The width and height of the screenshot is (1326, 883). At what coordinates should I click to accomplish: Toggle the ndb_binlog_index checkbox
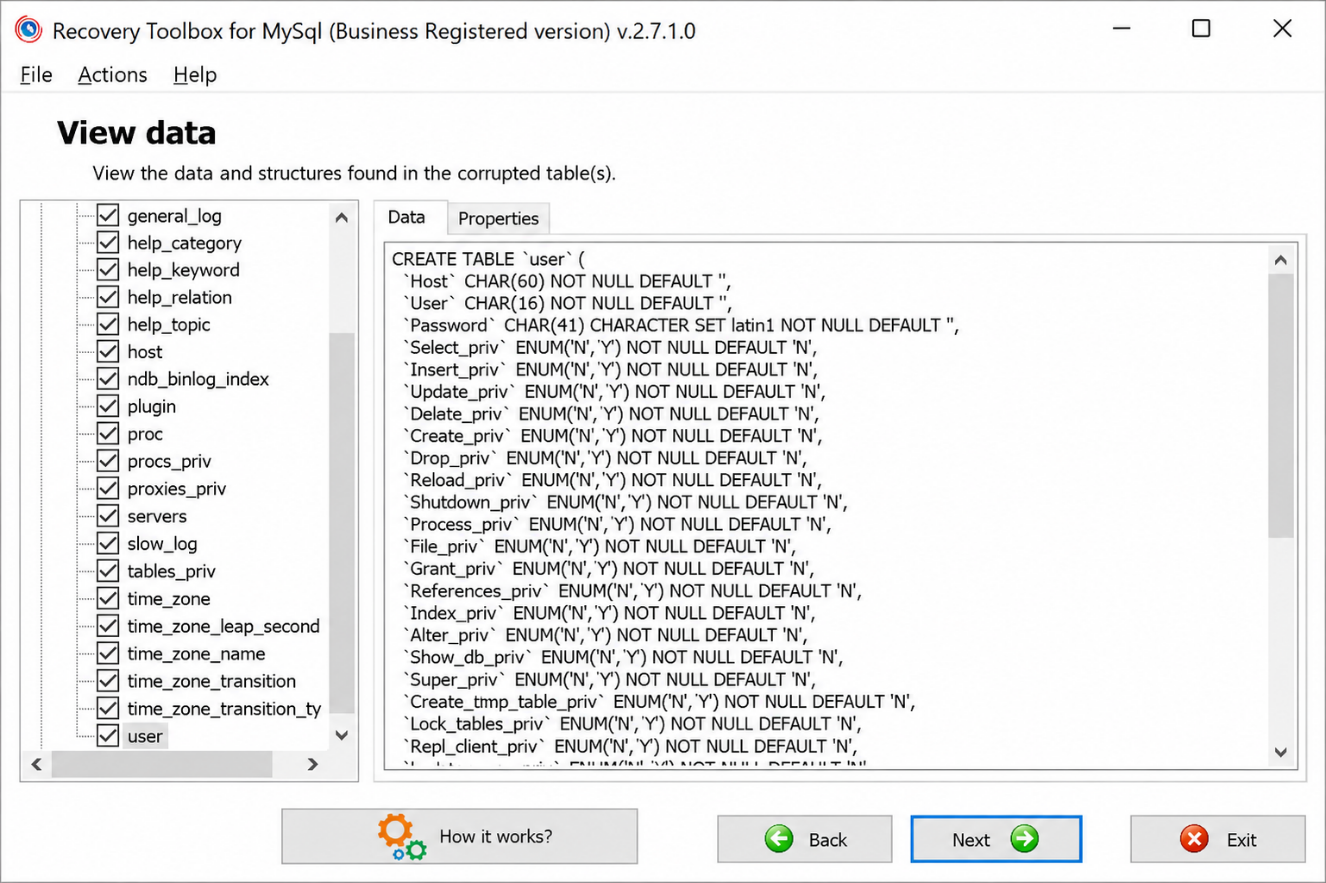click(x=108, y=379)
